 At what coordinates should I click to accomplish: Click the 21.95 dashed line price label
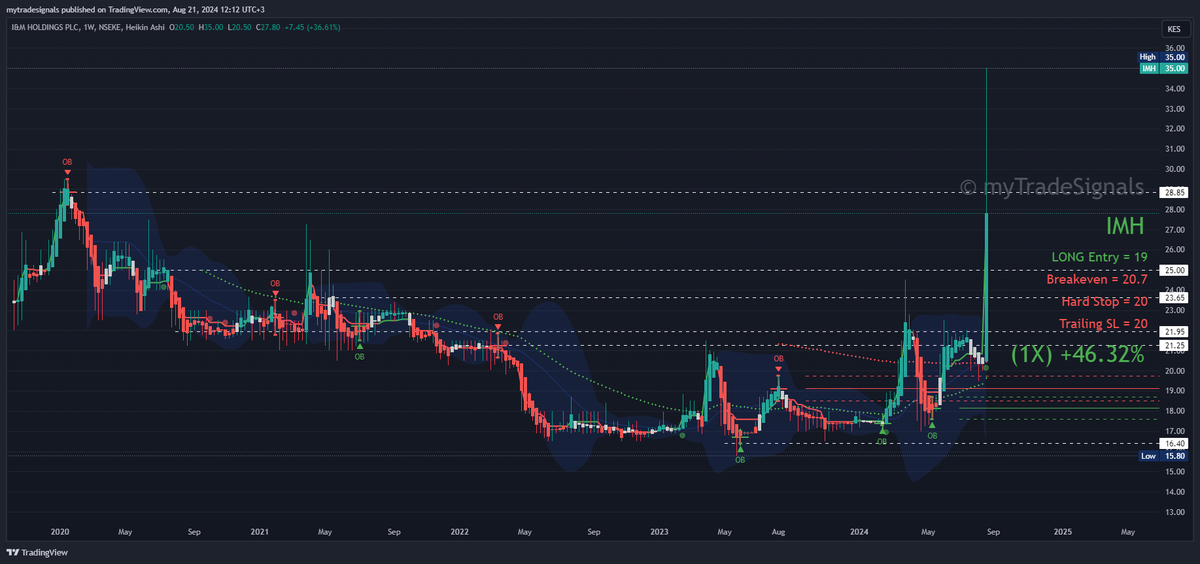[x=1173, y=331]
